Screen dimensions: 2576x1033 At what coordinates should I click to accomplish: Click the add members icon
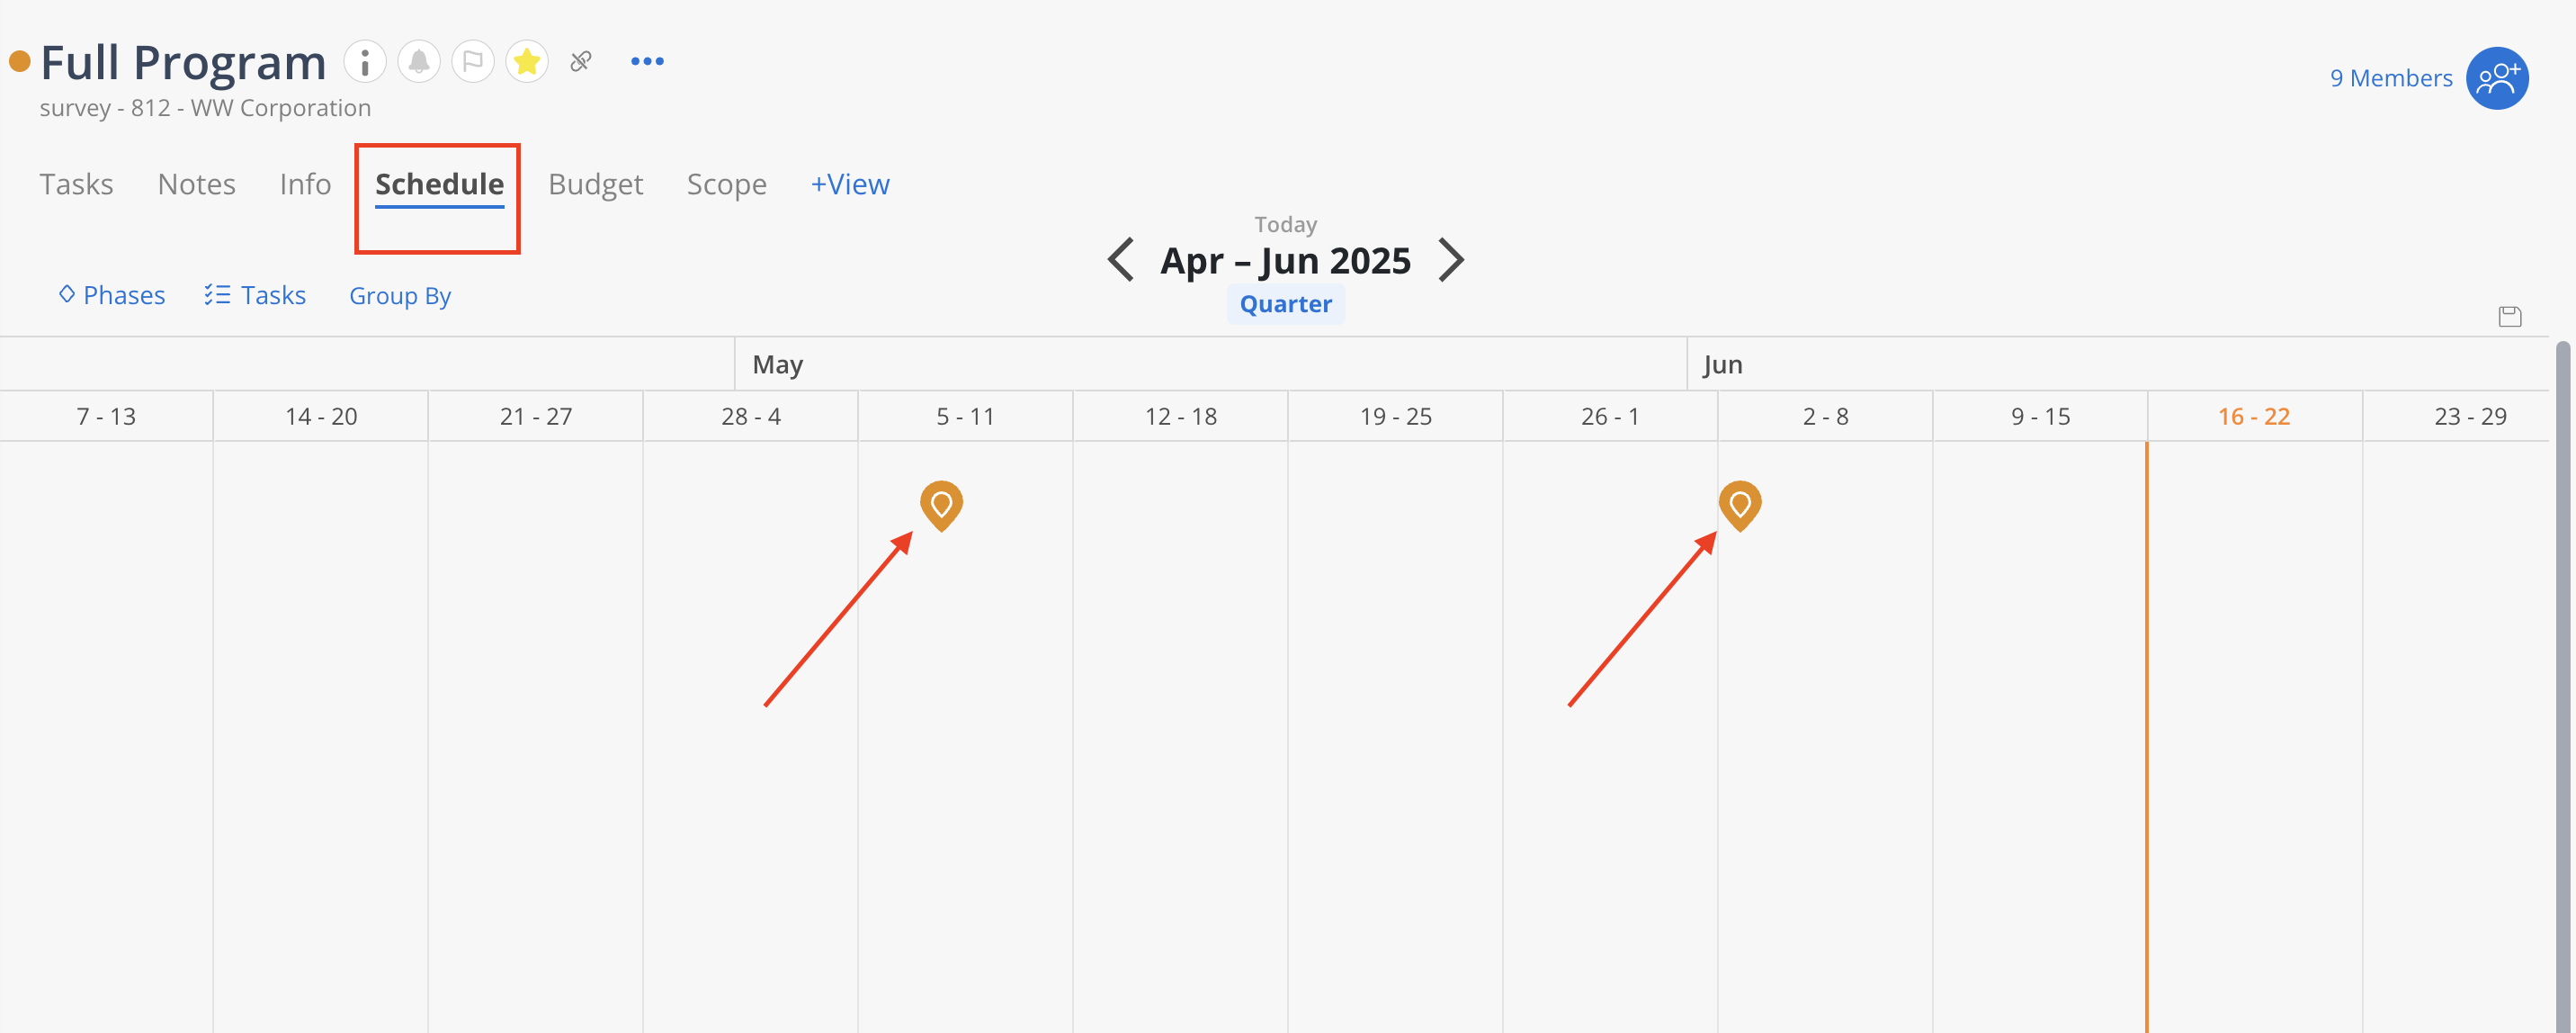click(2497, 78)
